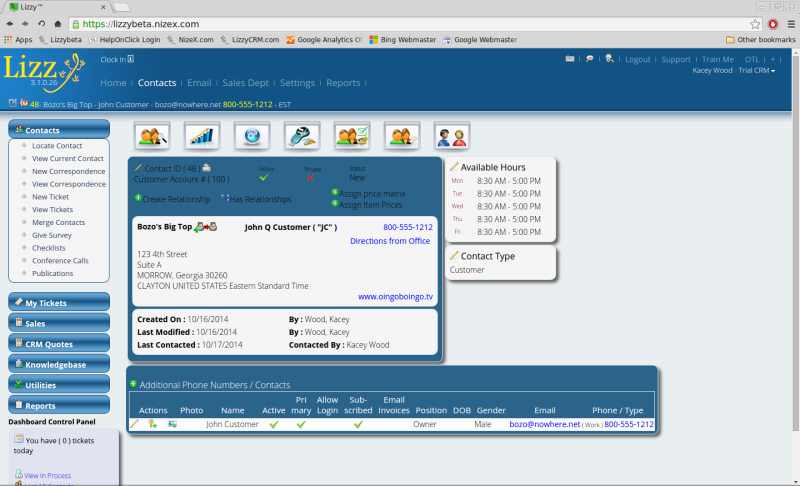Open the bar chart statistics icon

click(x=202, y=135)
